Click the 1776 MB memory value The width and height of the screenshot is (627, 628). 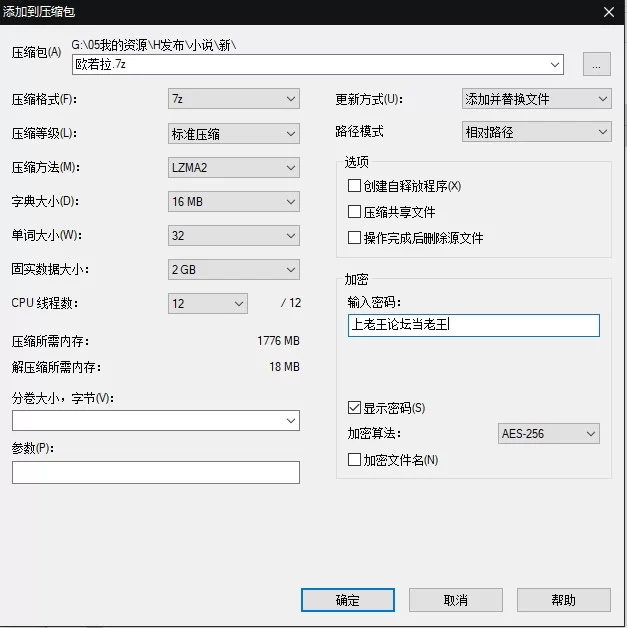pyautogui.click(x=278, y=341)
